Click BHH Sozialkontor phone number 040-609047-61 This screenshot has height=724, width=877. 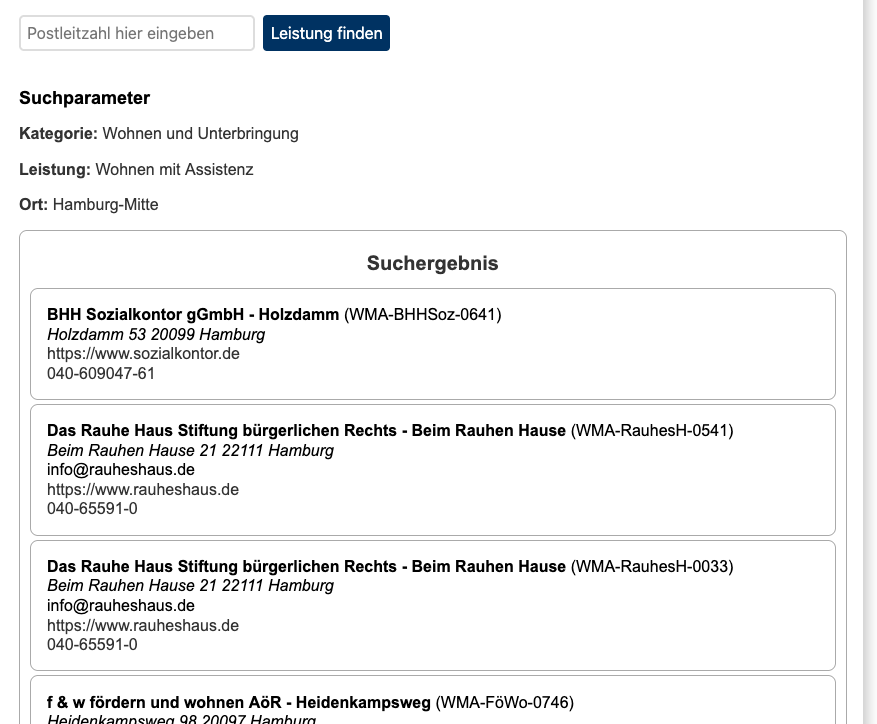click(x=101, y=373)
